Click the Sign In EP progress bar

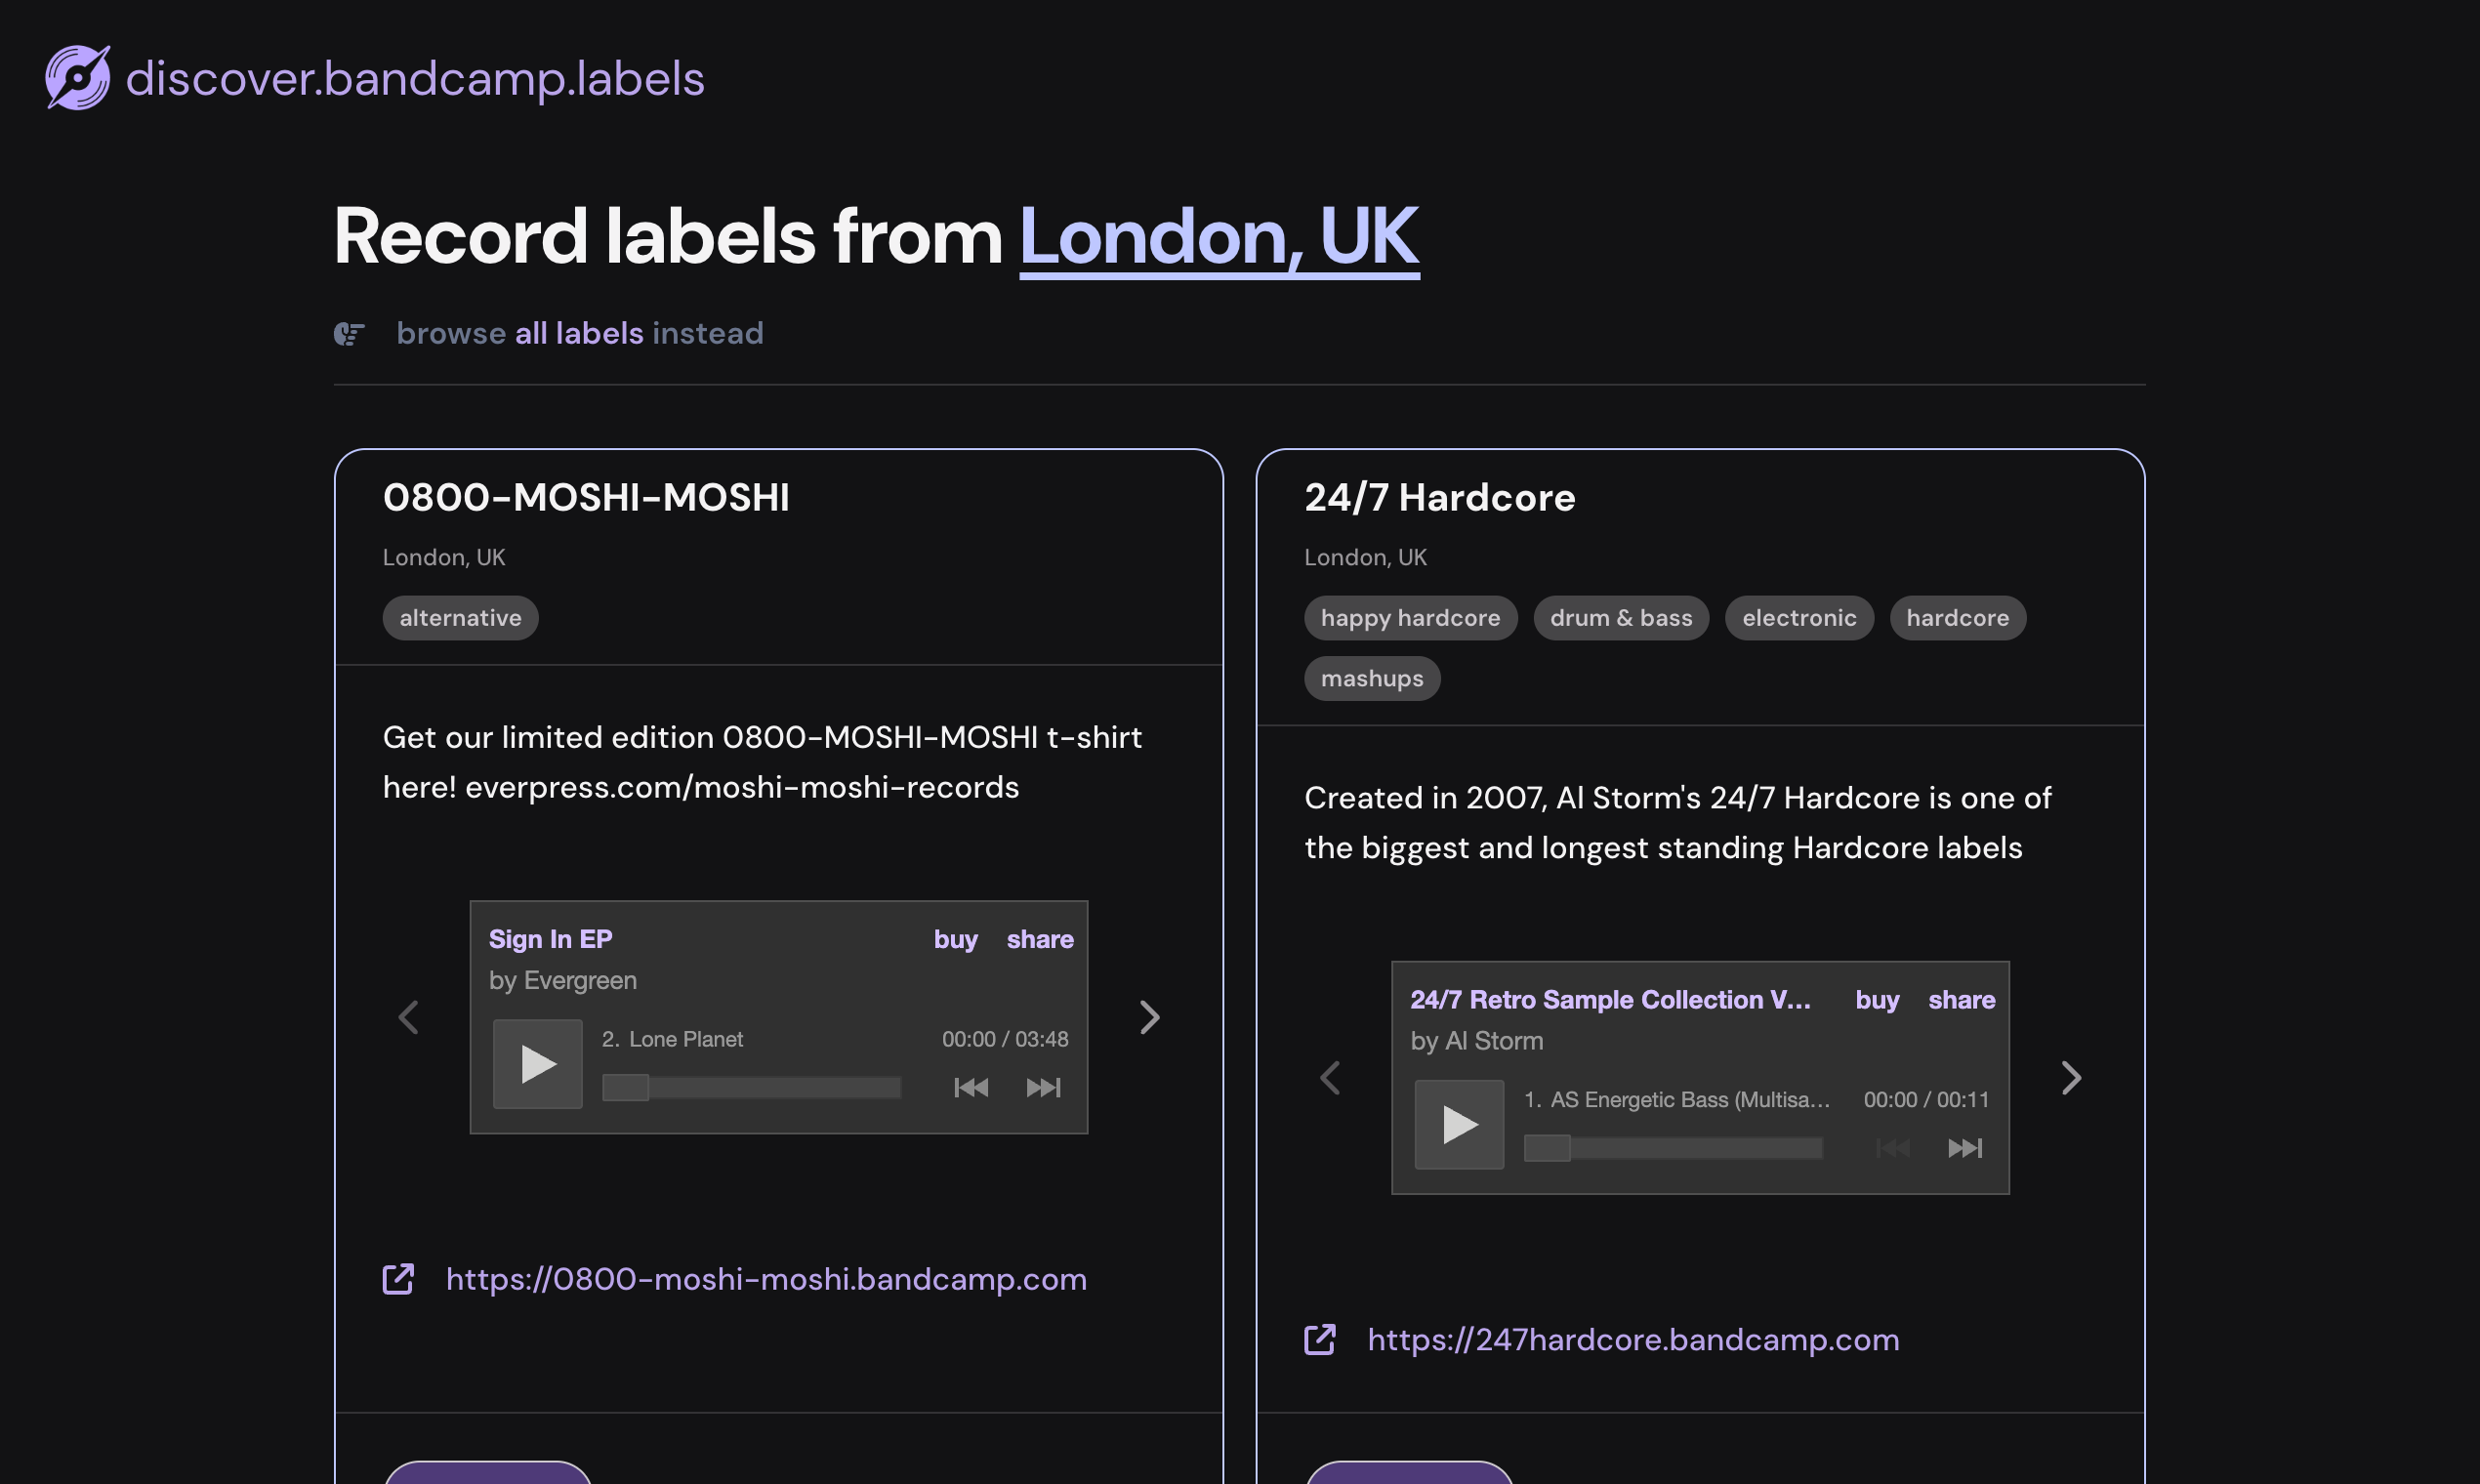pos(751,1087)
